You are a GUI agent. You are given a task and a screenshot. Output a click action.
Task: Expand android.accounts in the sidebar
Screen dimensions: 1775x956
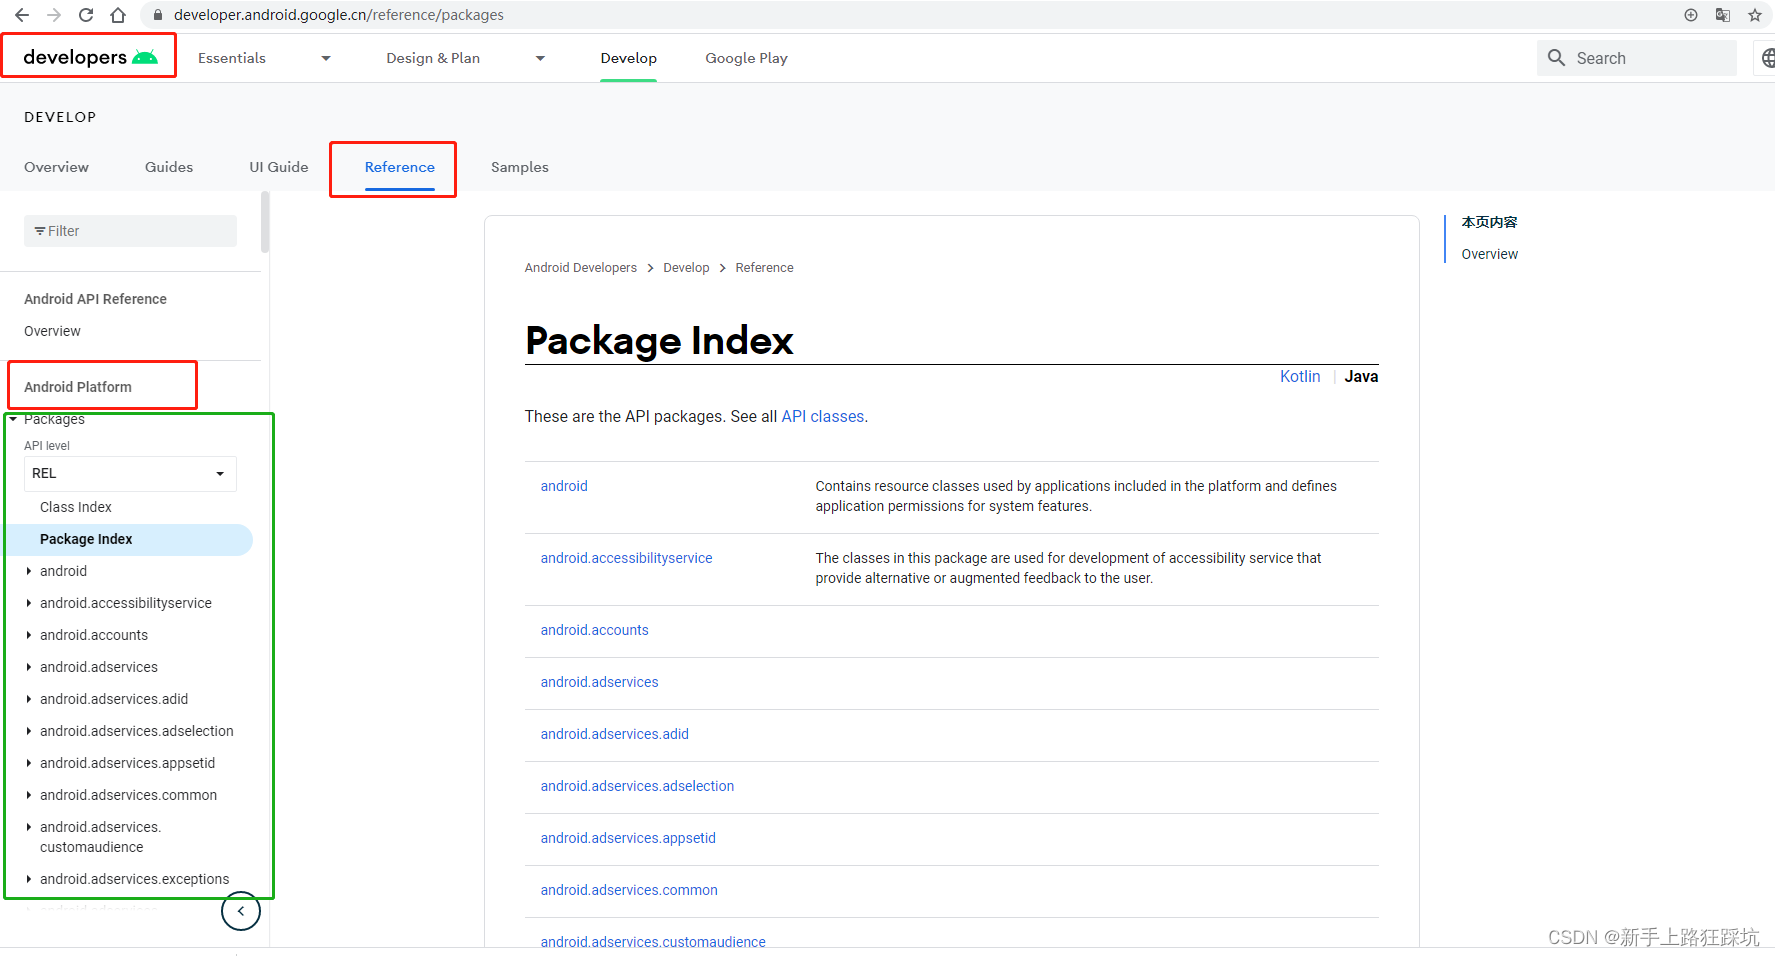tap(29, 635)
